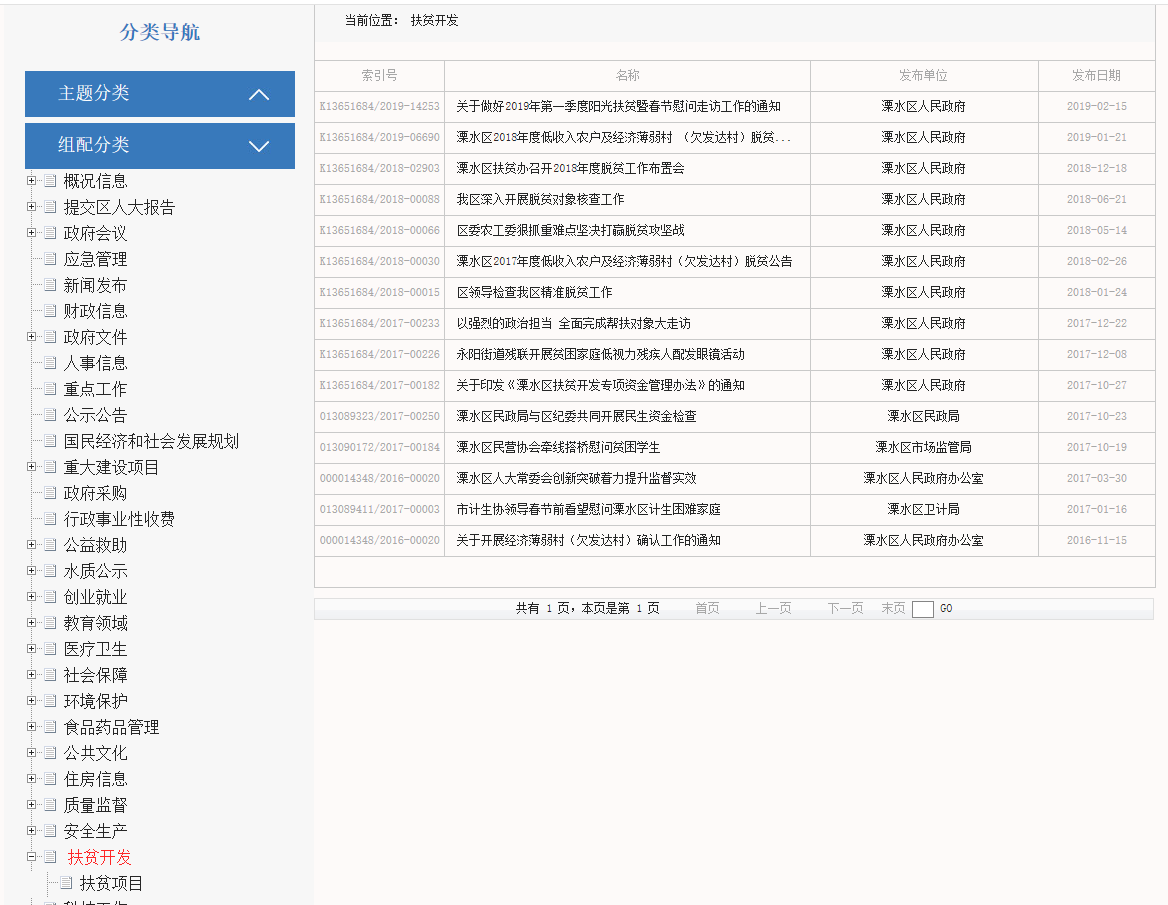Click the page icon beside 政府采购
This screenshot has height=905, width=1168.
point(50,493)
